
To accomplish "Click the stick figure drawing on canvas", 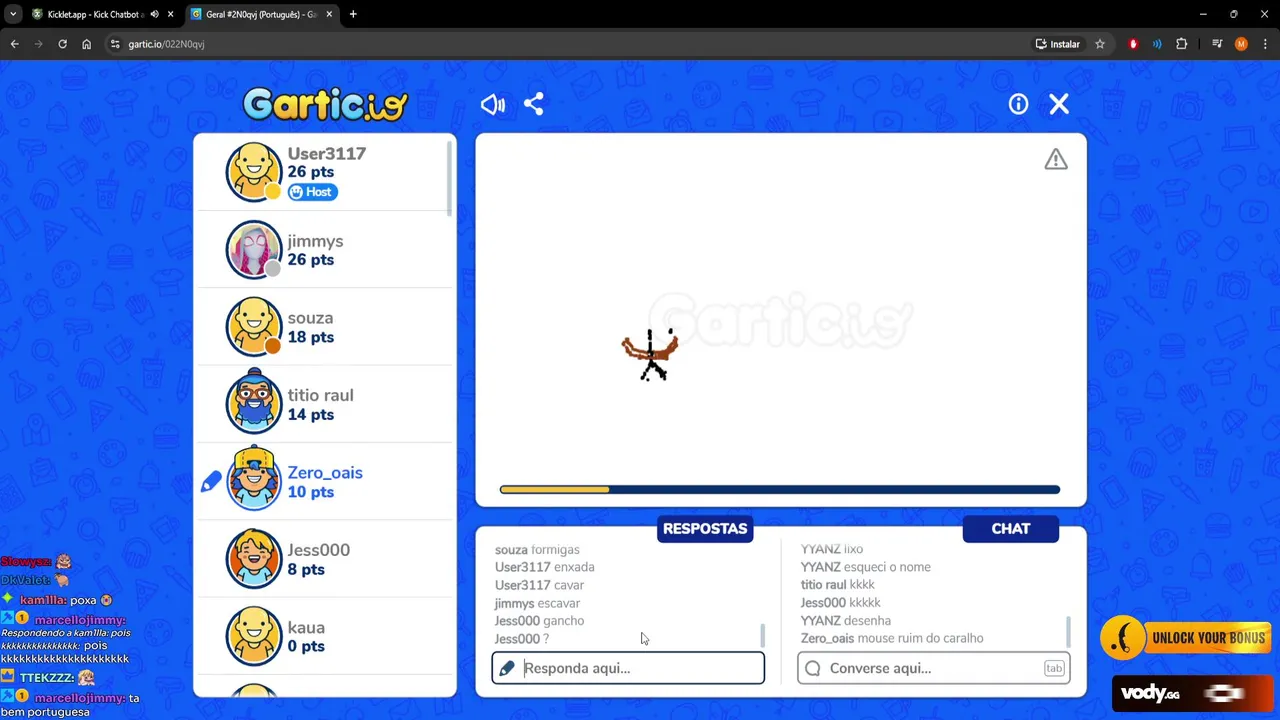I will [x=651, y=354].
